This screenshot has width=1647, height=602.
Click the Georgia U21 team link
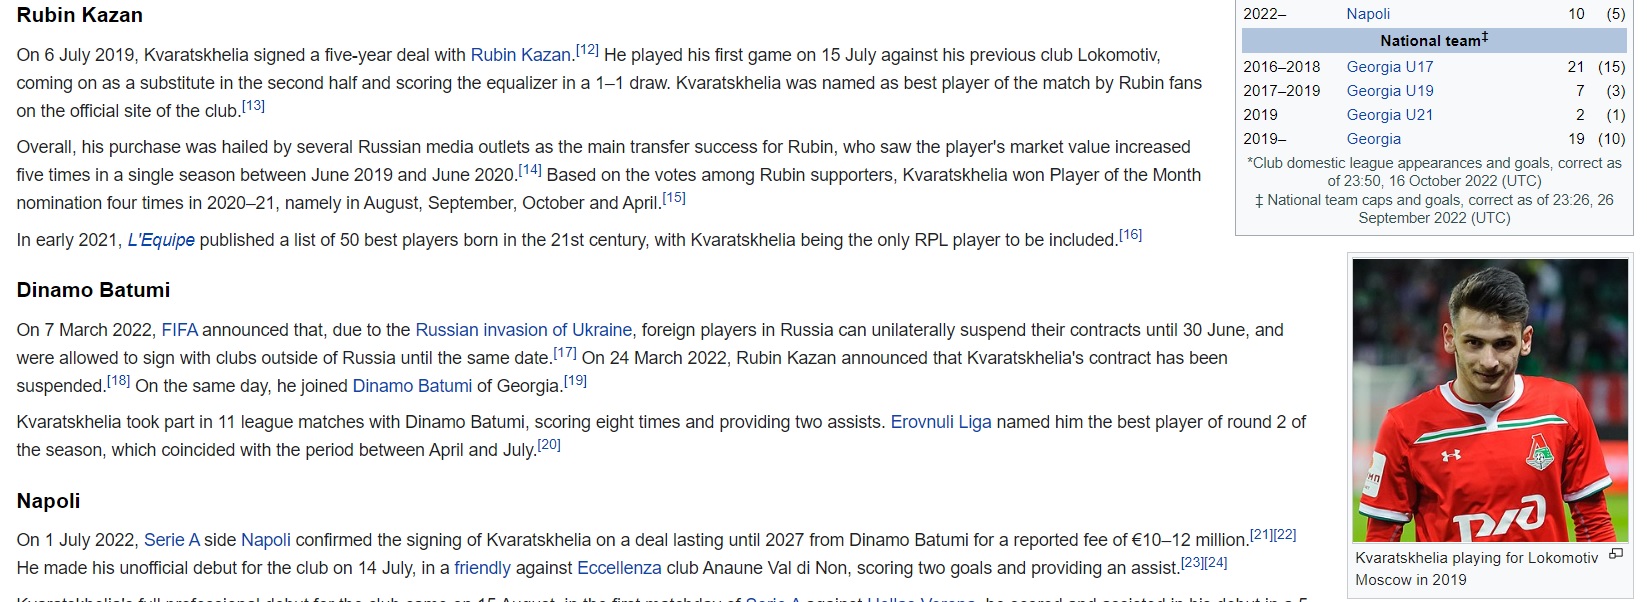point(1389,115)
